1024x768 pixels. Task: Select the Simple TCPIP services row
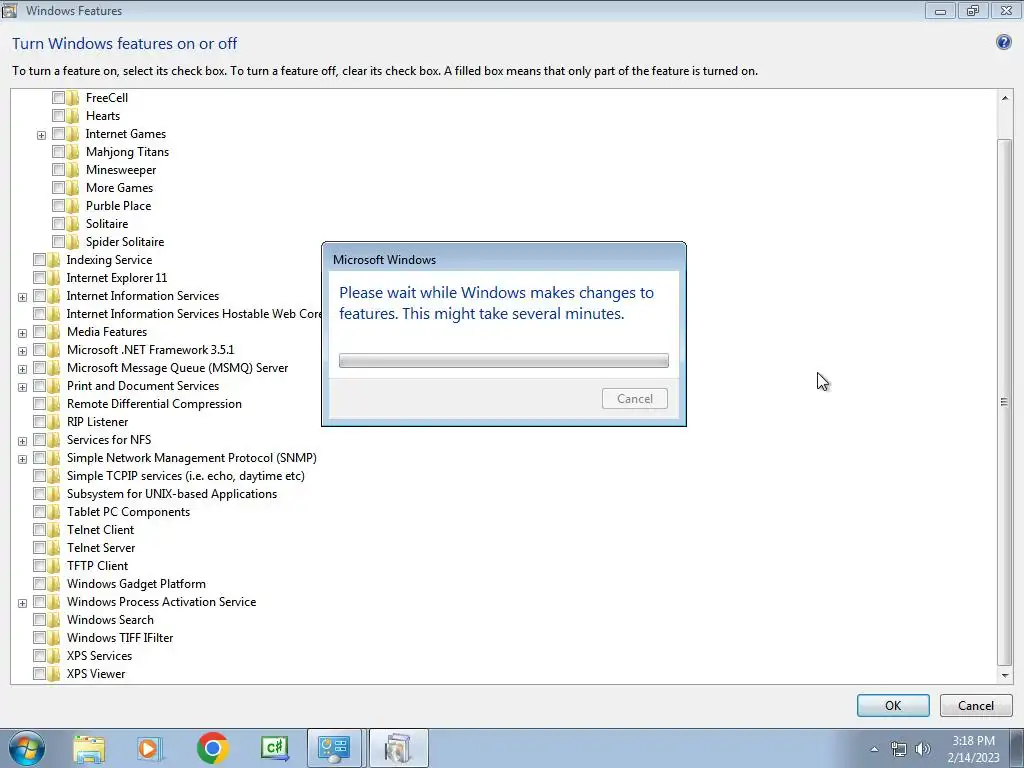click(185, 476)
